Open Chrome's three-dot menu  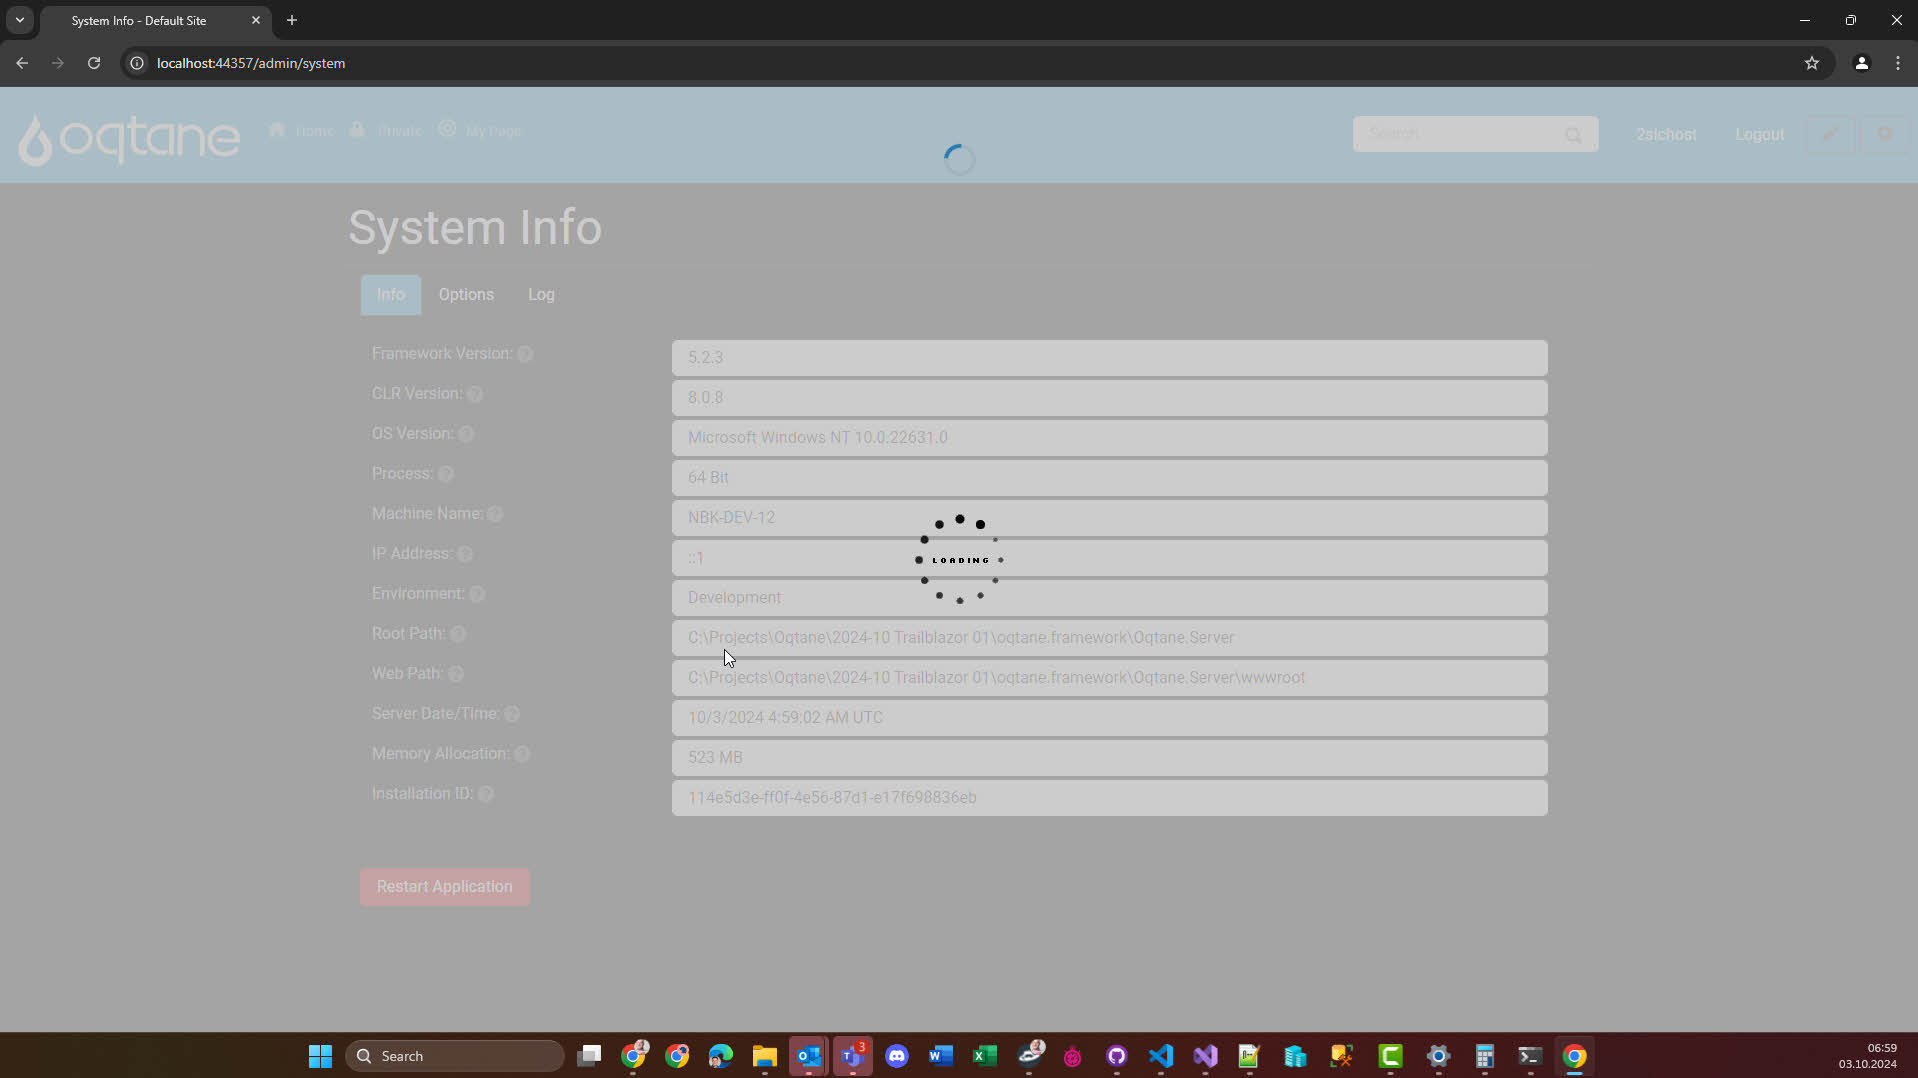point(1897,63)
